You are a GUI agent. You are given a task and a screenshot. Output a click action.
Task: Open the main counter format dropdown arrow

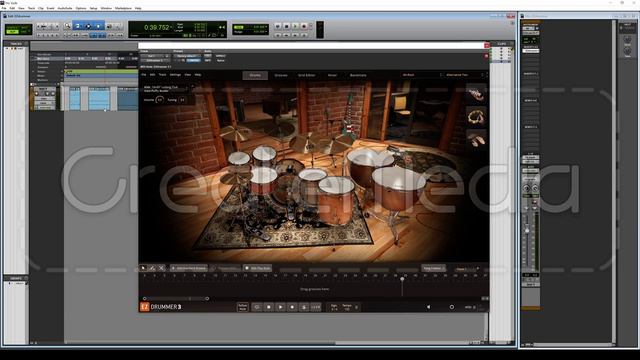[x=171, y=28]
